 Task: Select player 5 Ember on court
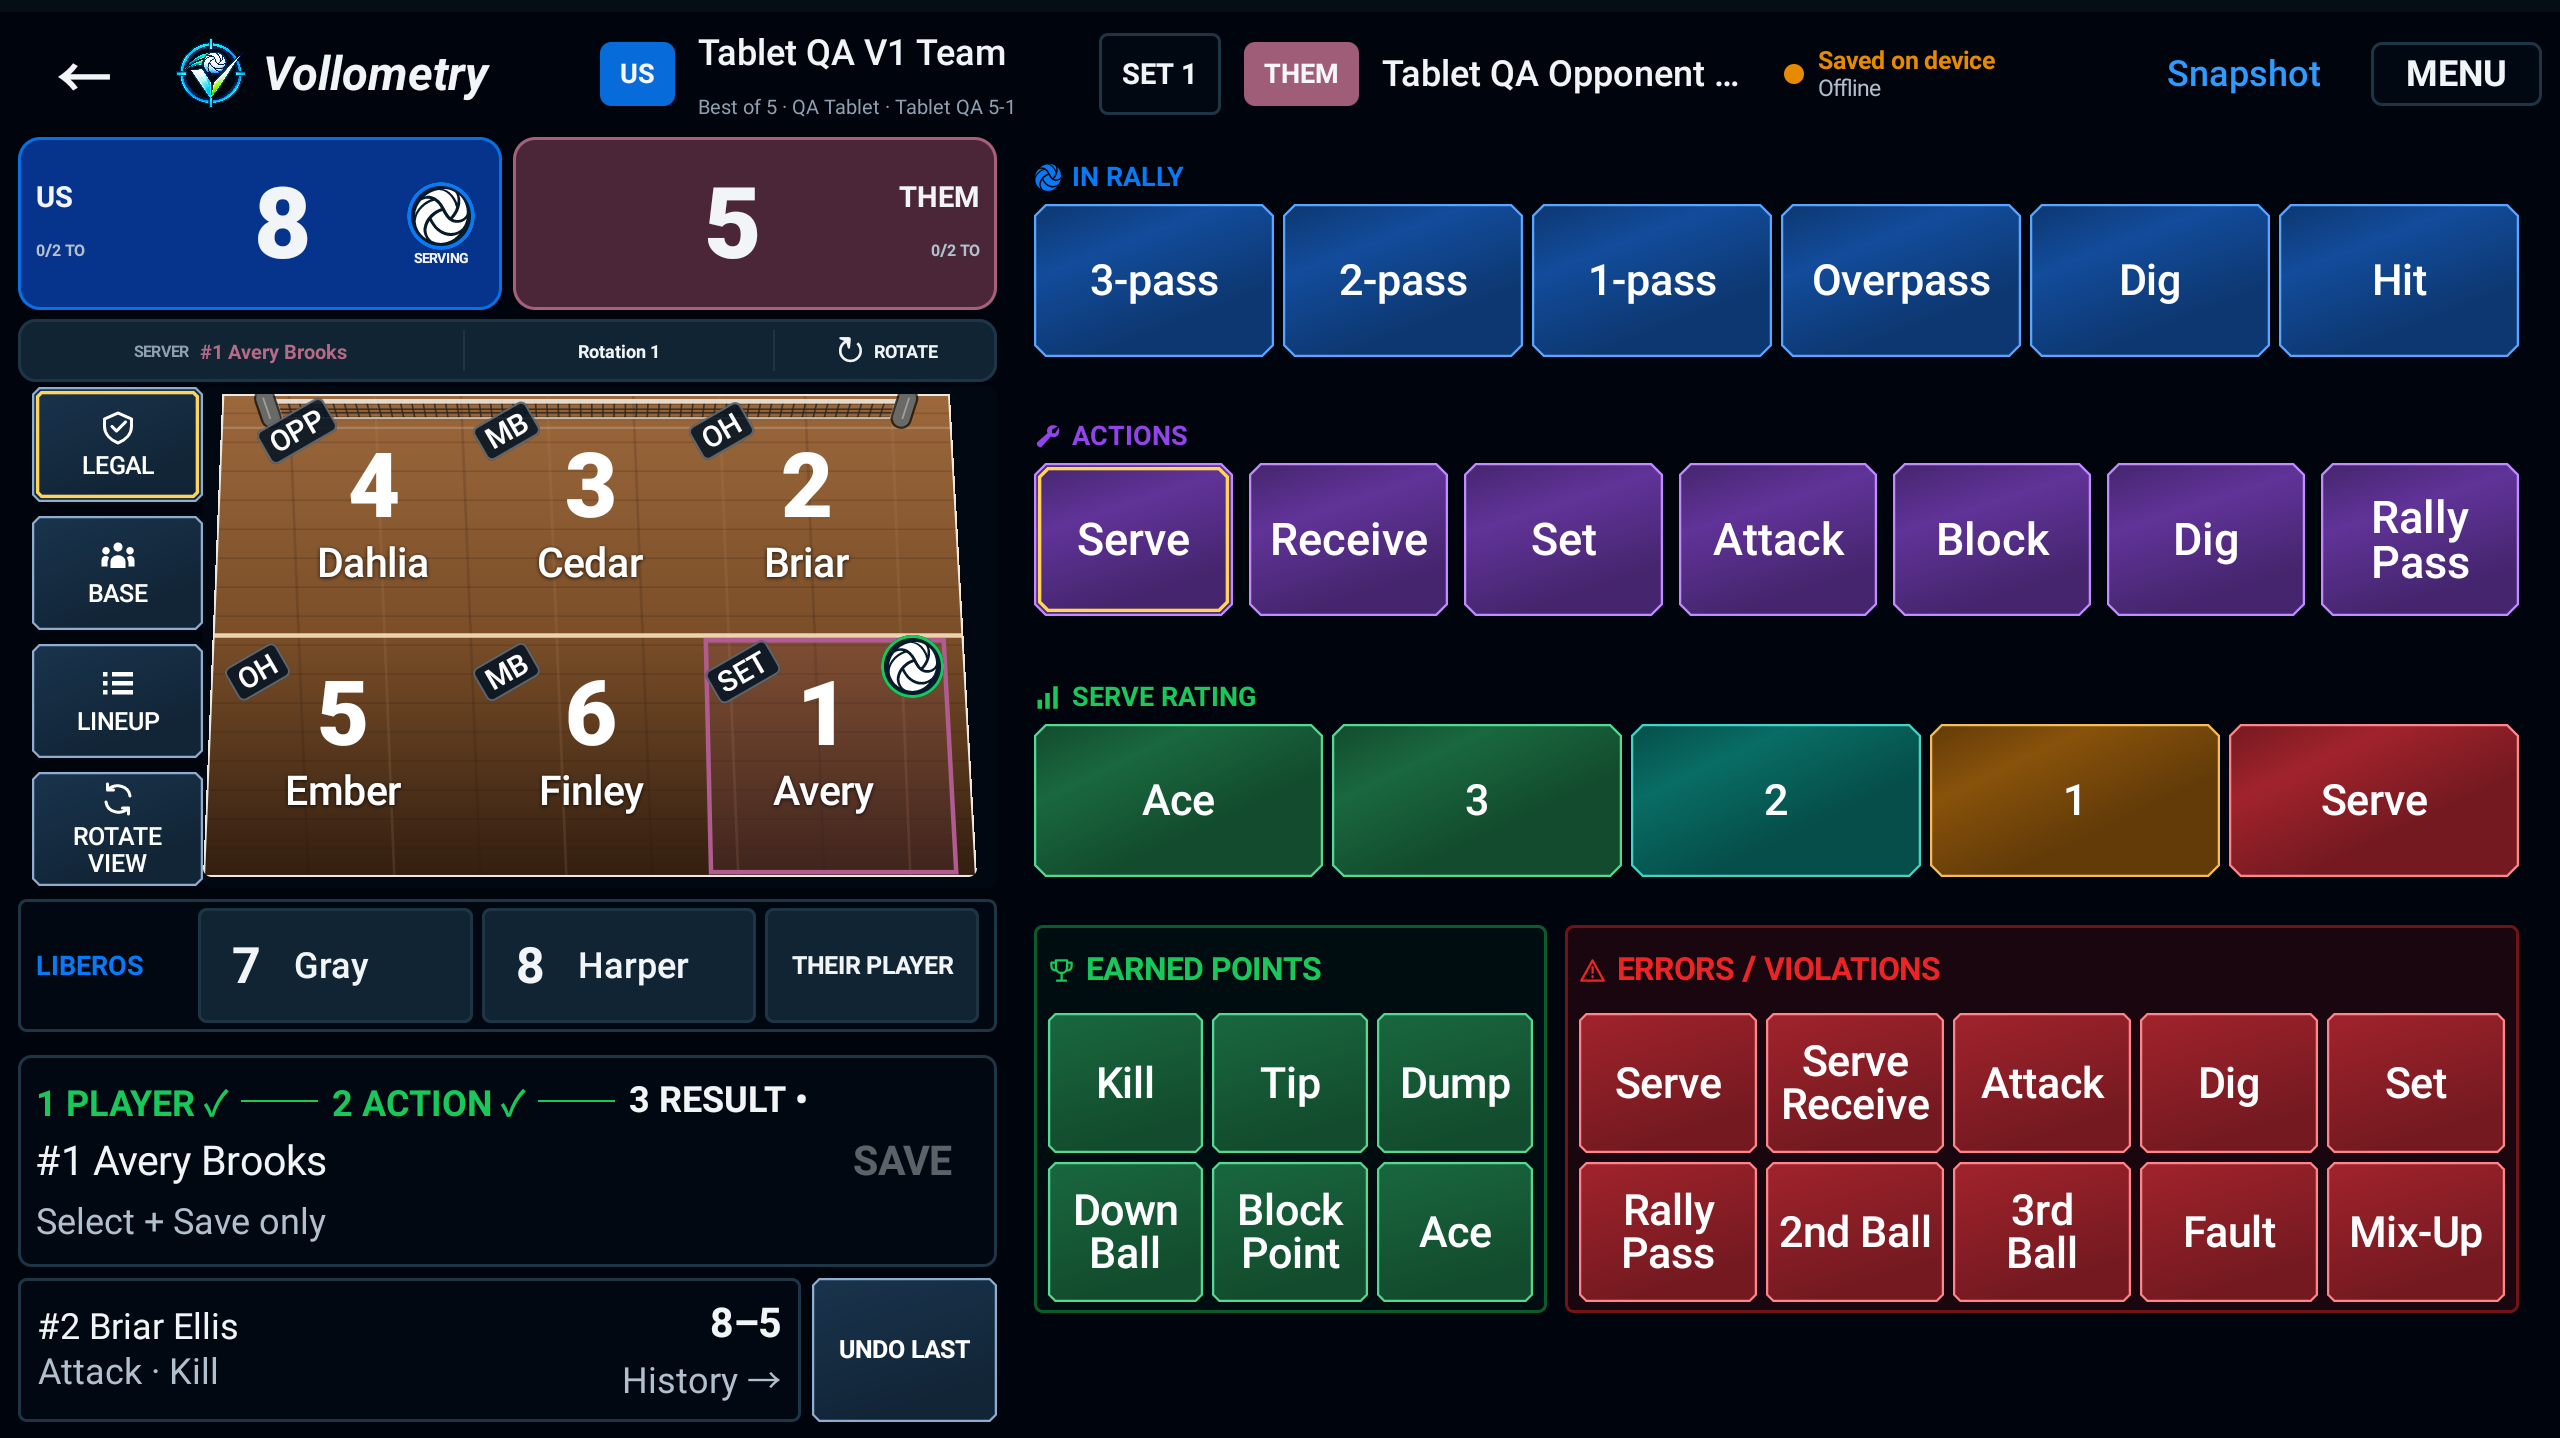[343, 745]
